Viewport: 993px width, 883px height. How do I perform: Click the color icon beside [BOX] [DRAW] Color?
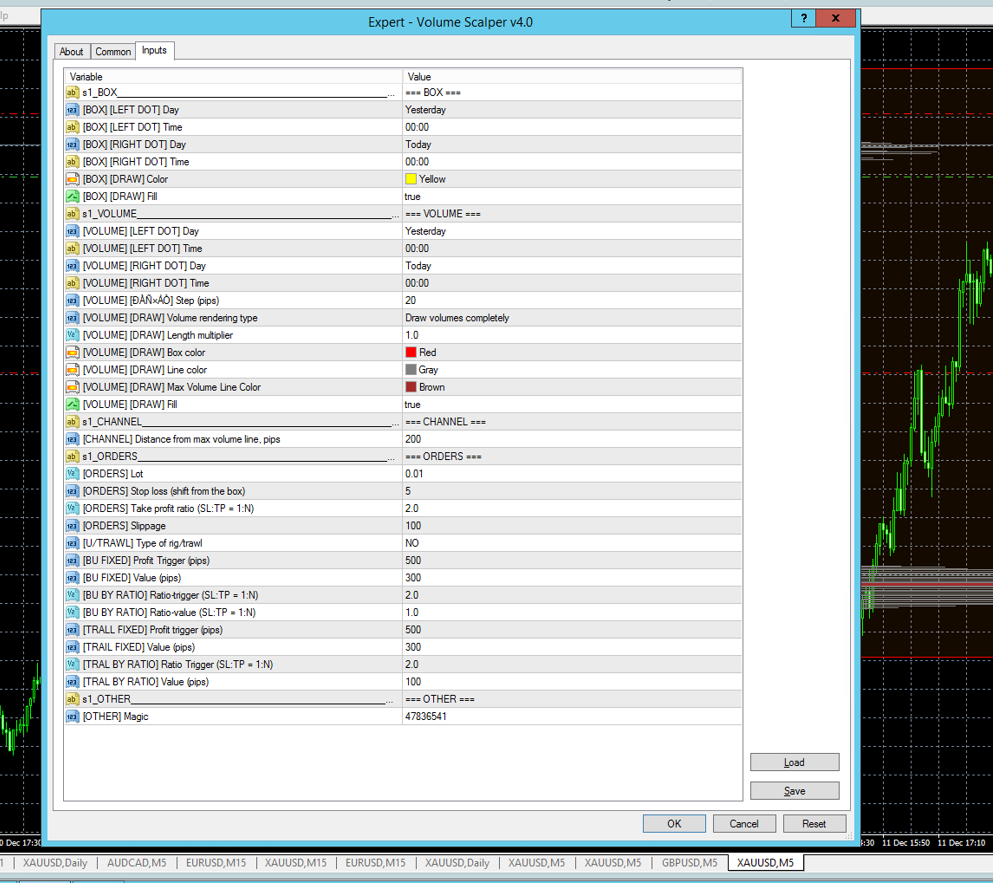click(72, 179)
